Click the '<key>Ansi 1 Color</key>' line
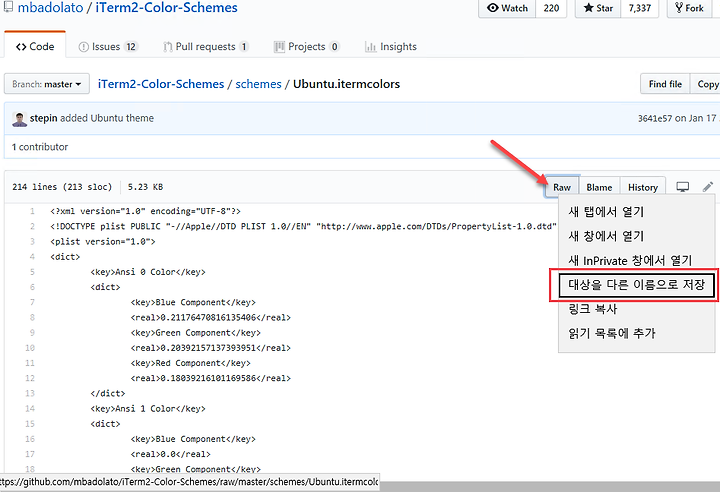This screenshot has height=492, width=720. 148,408
